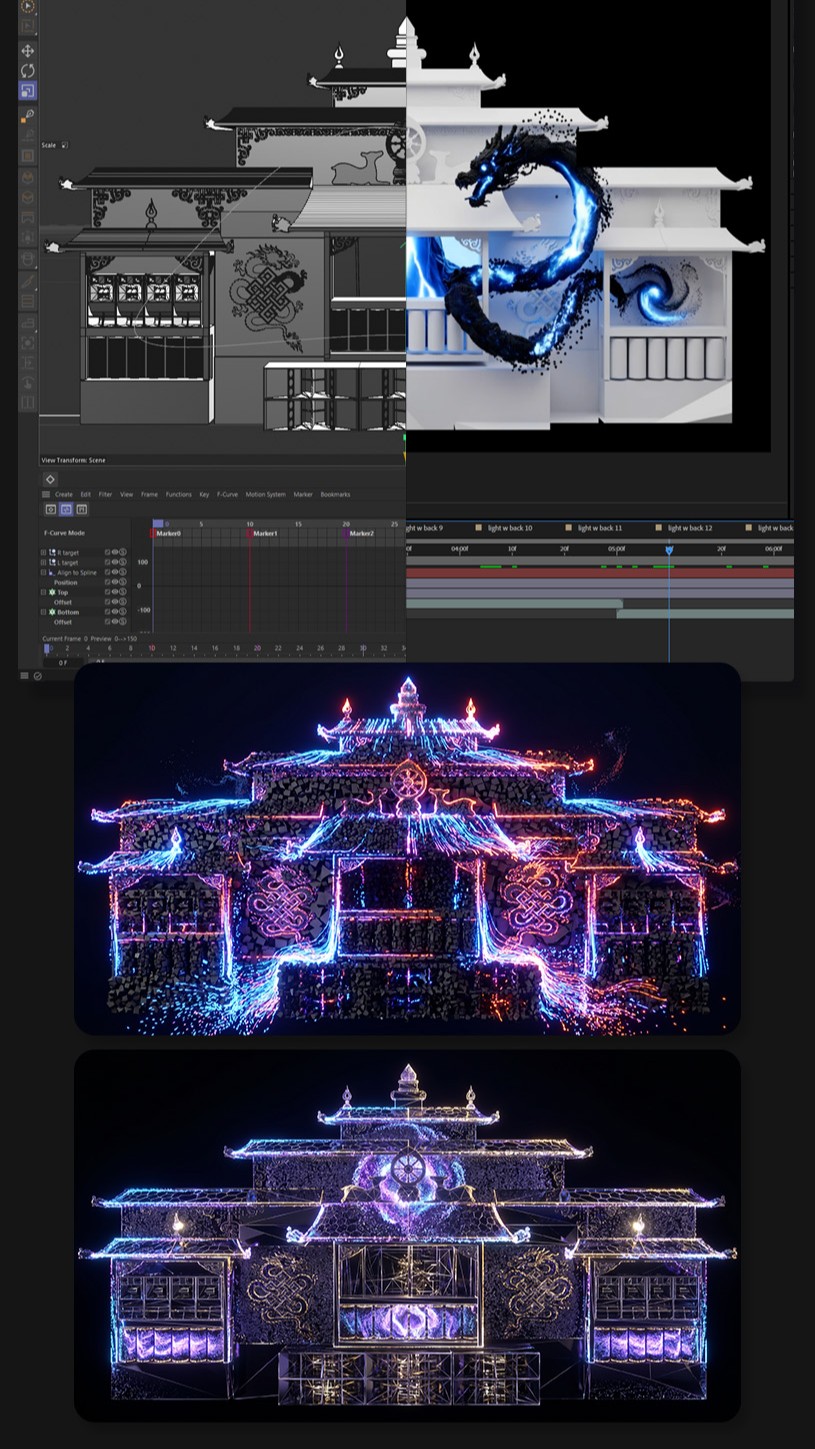Collapse the Align to Spline row

click(43, 572)
